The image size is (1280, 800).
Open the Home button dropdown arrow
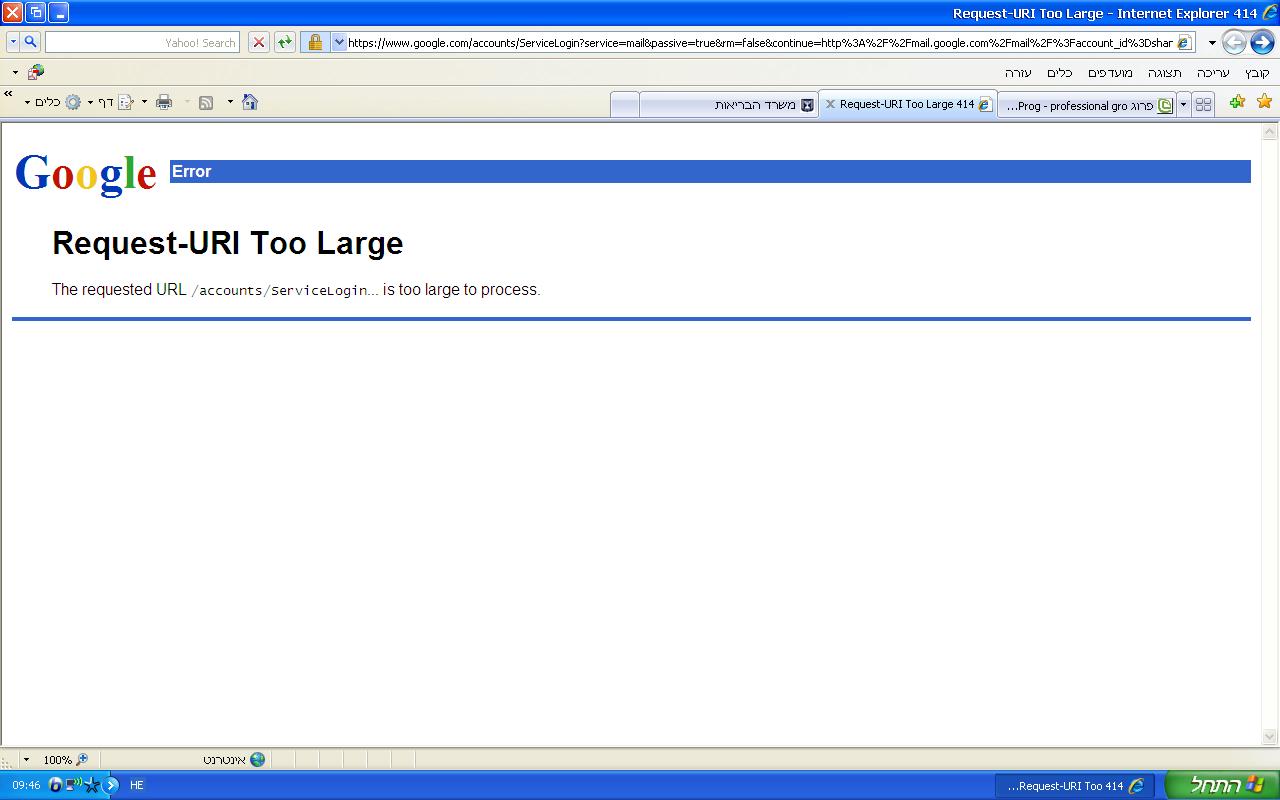pos(230,102)
